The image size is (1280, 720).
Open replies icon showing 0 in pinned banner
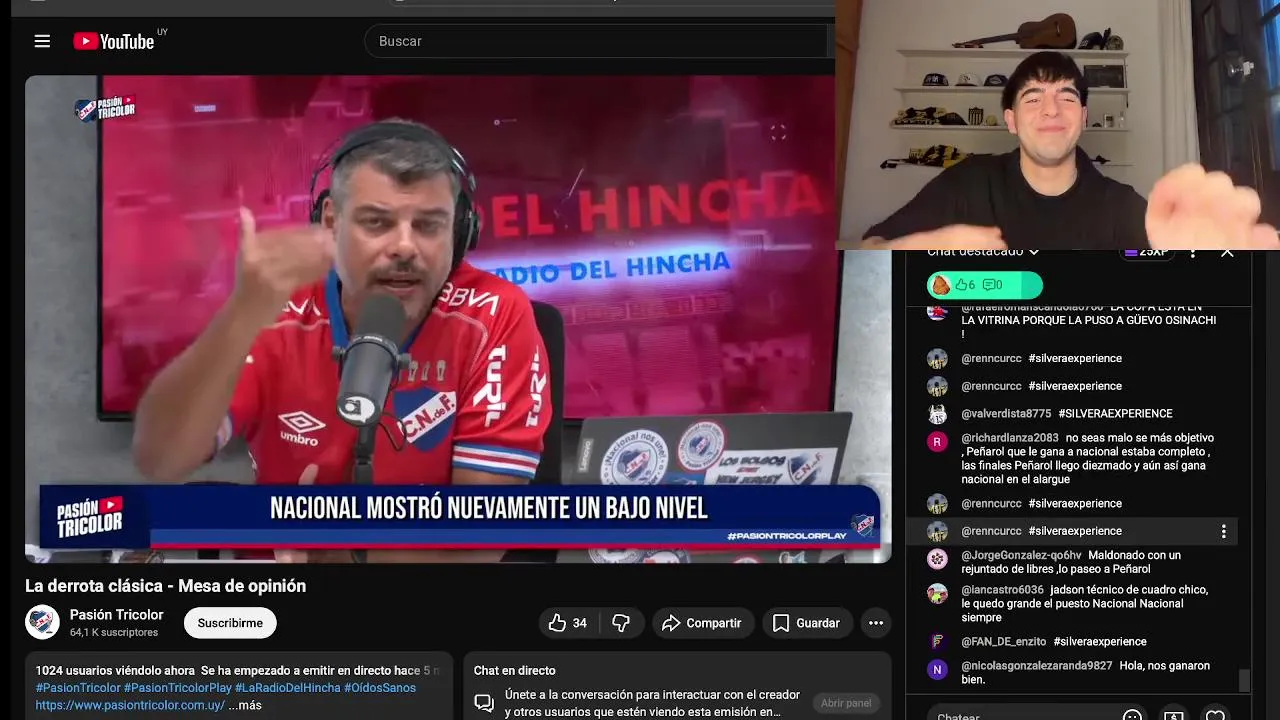click(x=991, y=285)
